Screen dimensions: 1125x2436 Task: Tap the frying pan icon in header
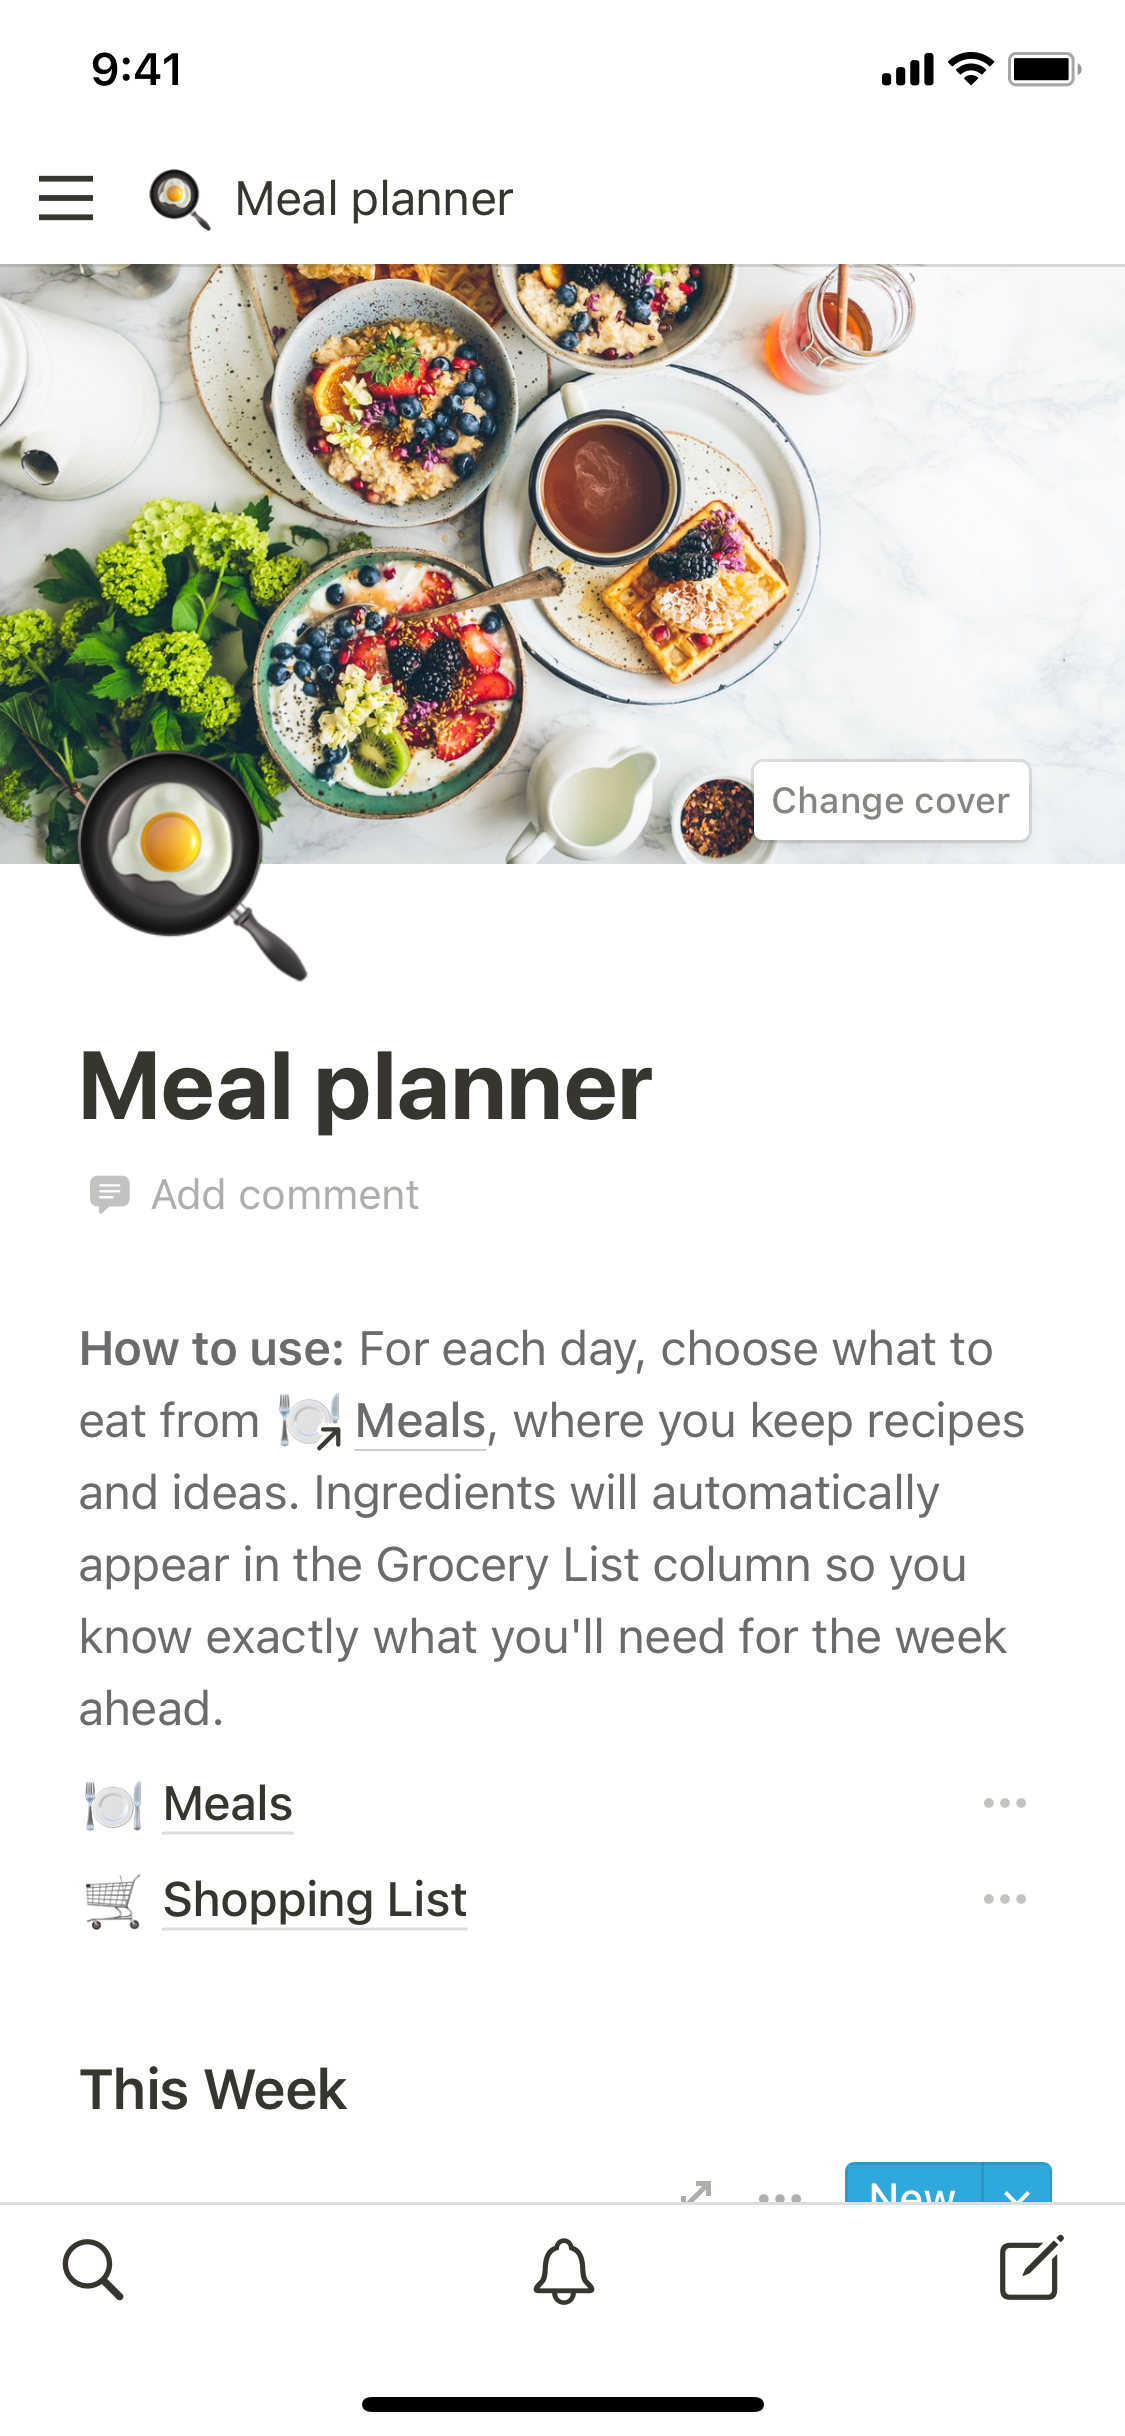179,199
